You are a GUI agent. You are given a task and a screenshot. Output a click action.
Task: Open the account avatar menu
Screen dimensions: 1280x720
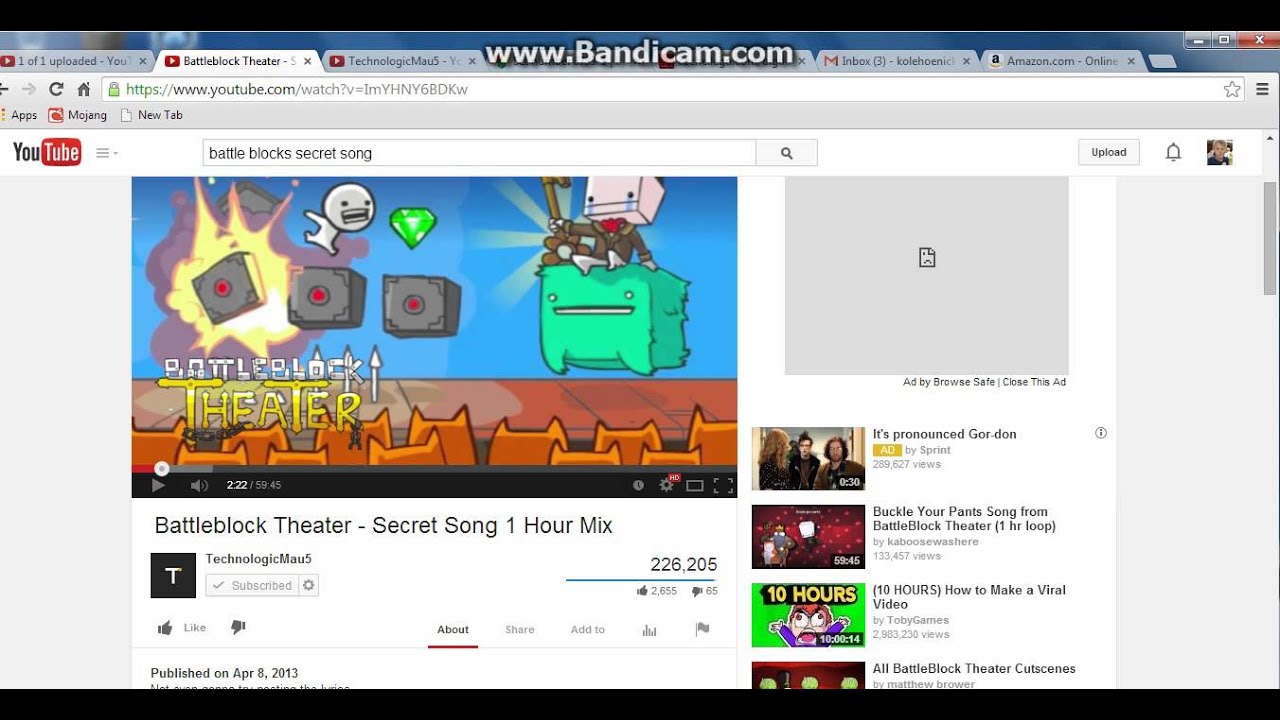1220,152
